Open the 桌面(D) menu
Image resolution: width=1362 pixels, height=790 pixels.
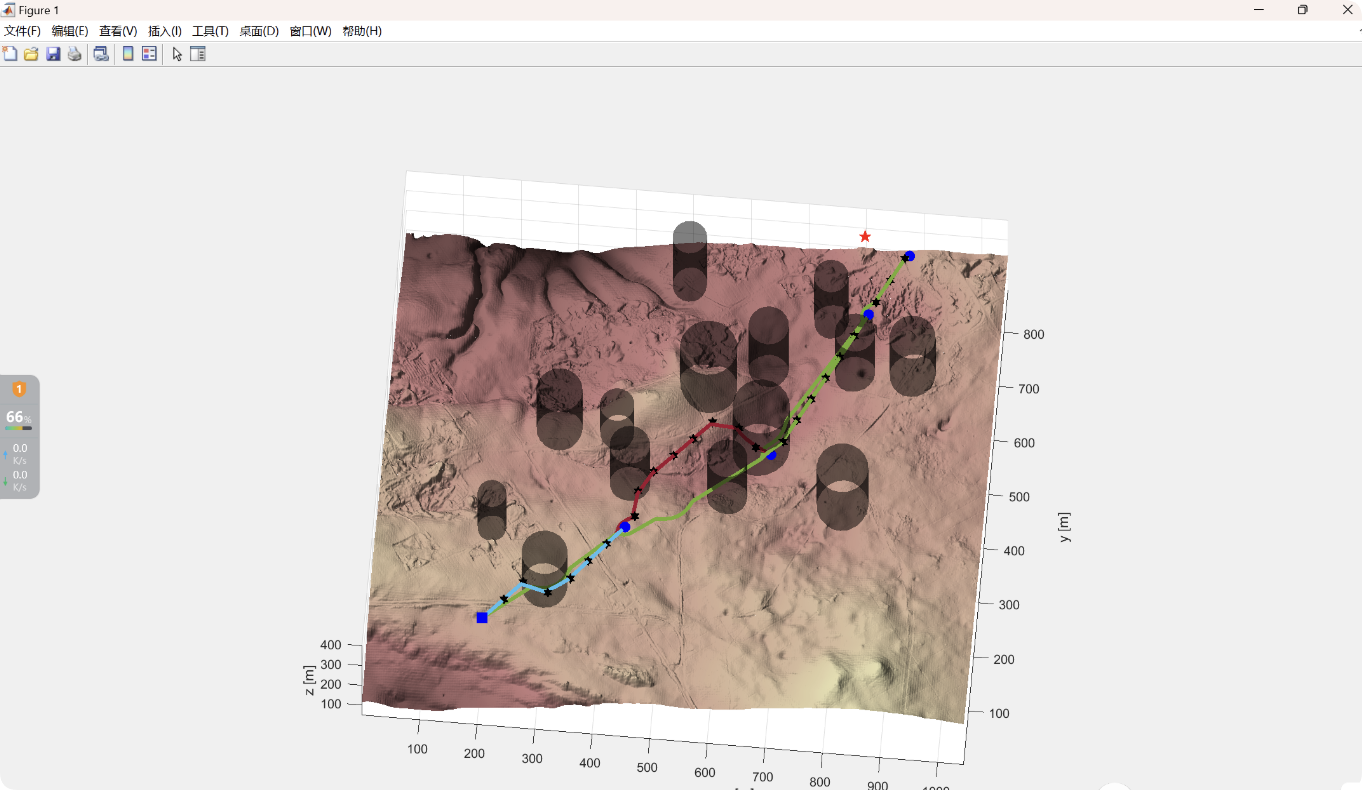[259, 31]
